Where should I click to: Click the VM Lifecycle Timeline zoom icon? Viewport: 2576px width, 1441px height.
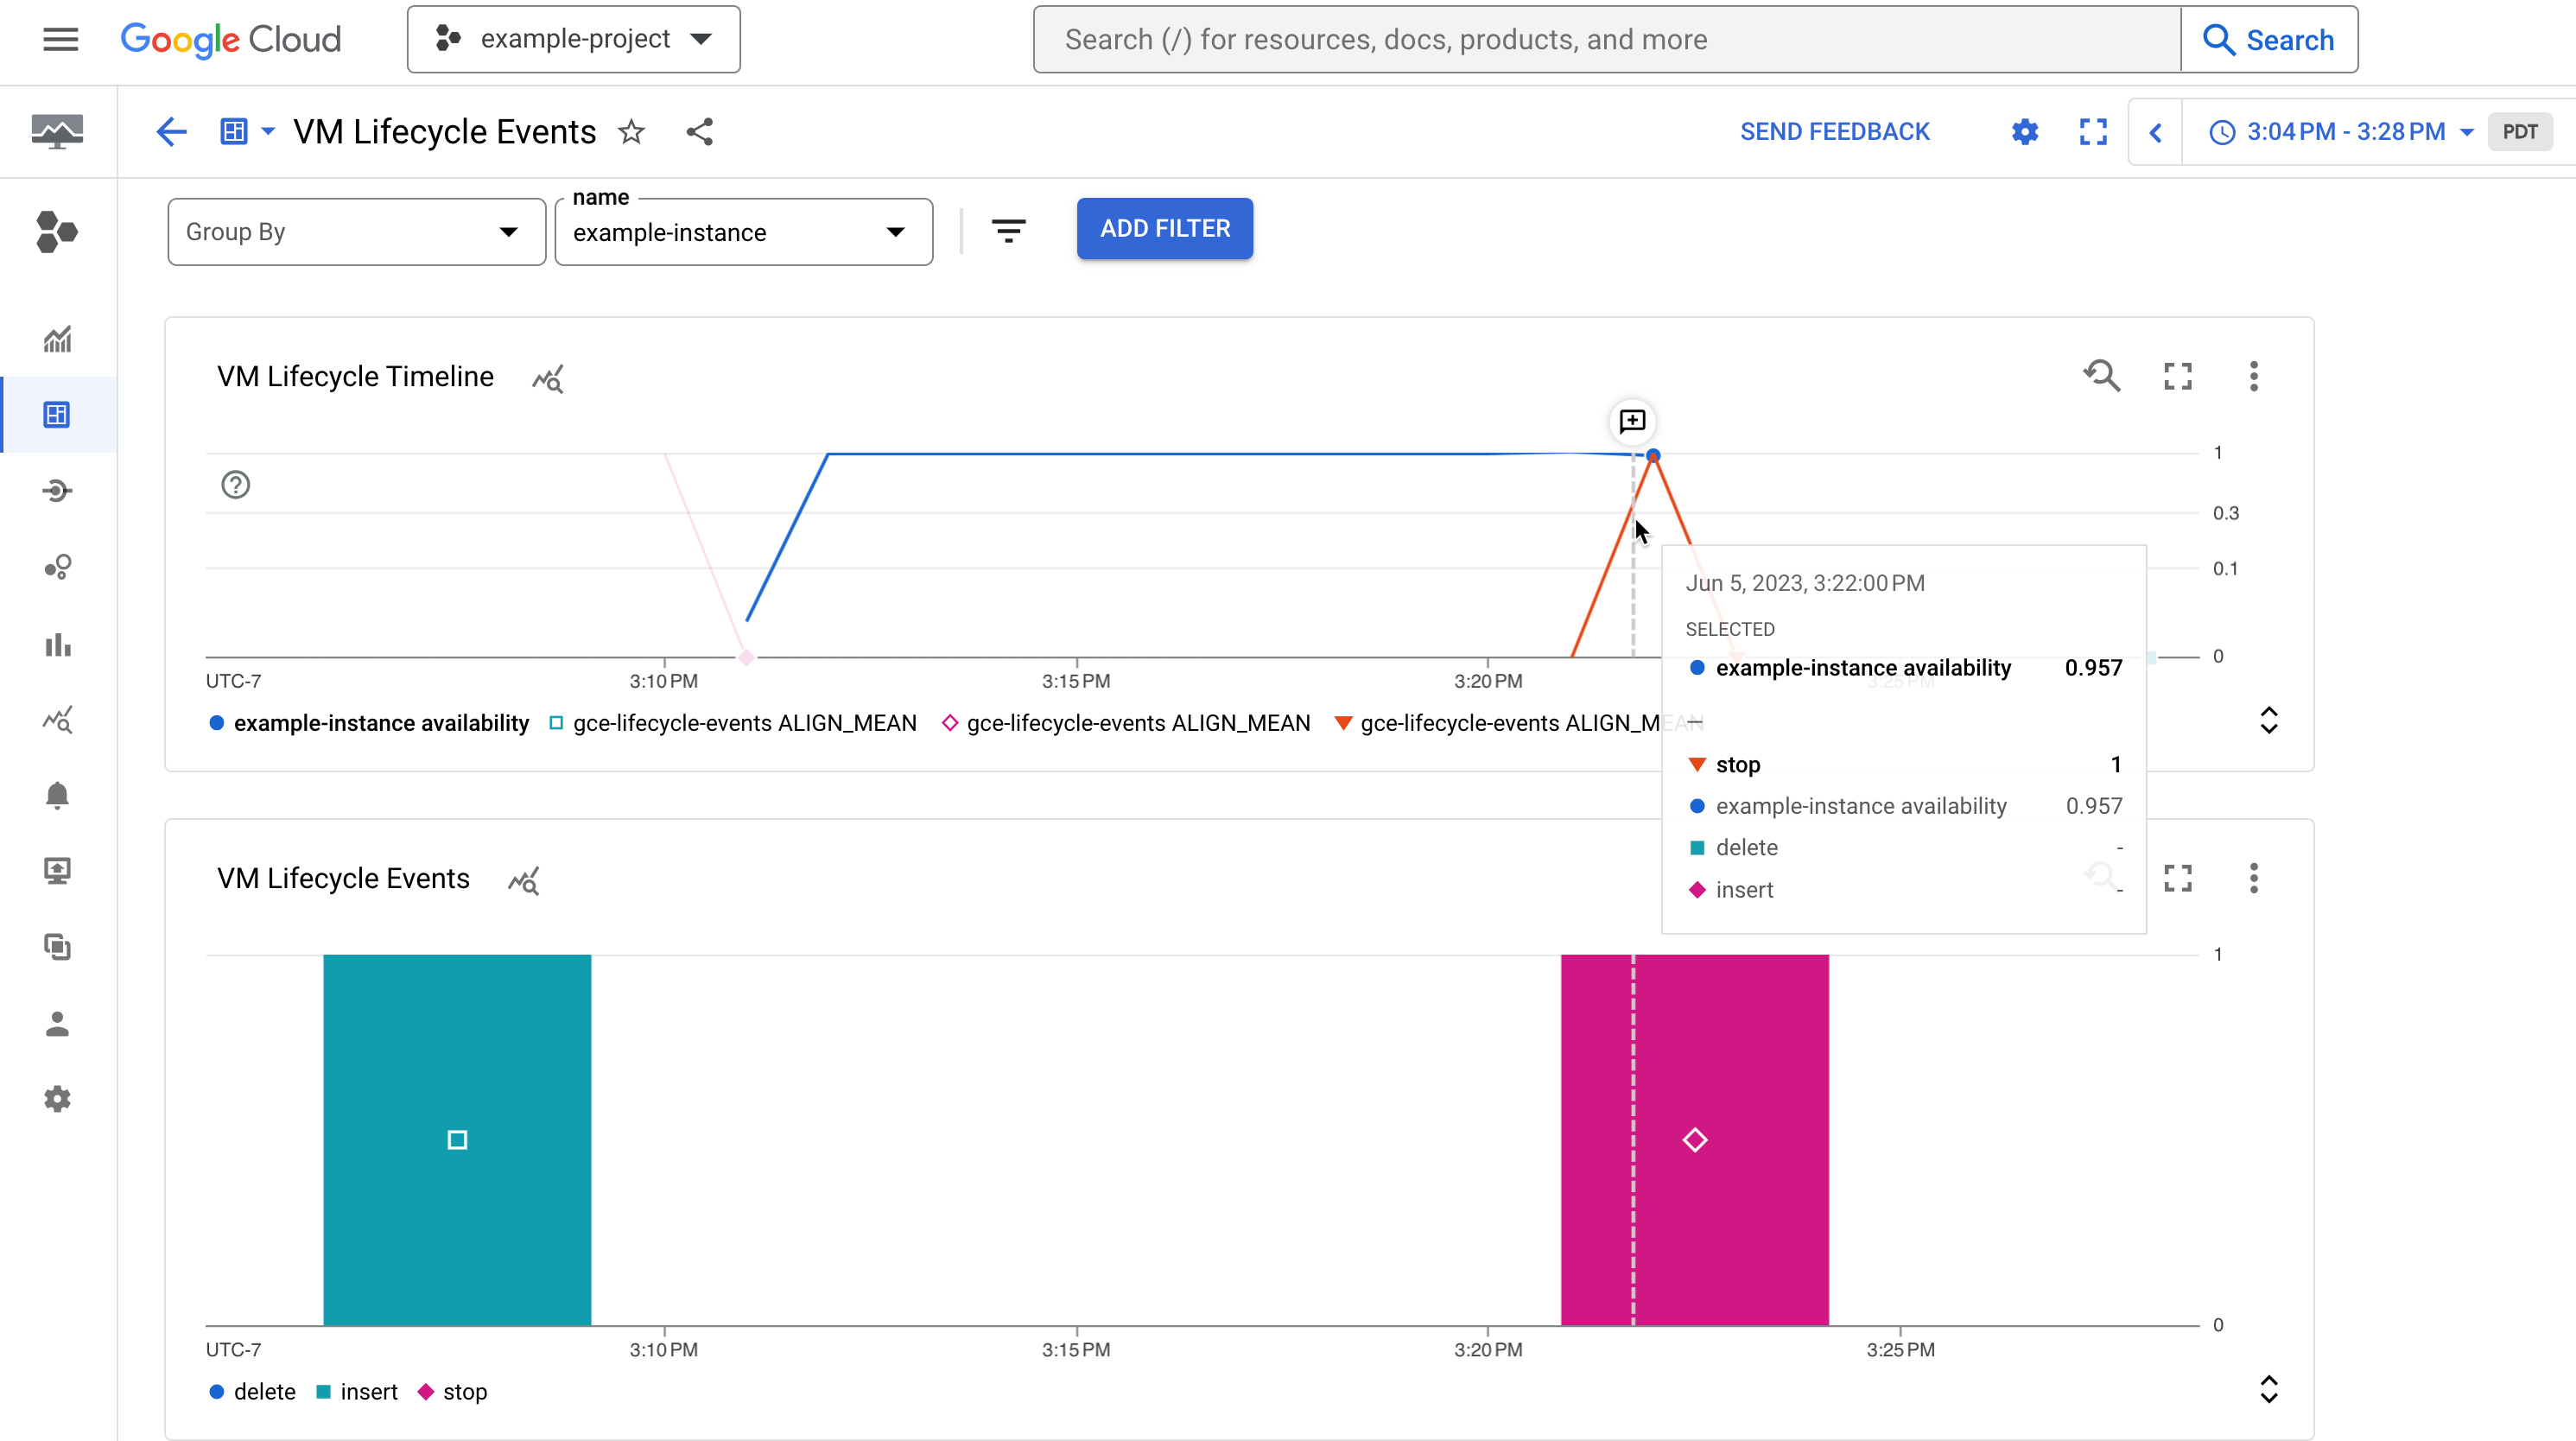2102,375
